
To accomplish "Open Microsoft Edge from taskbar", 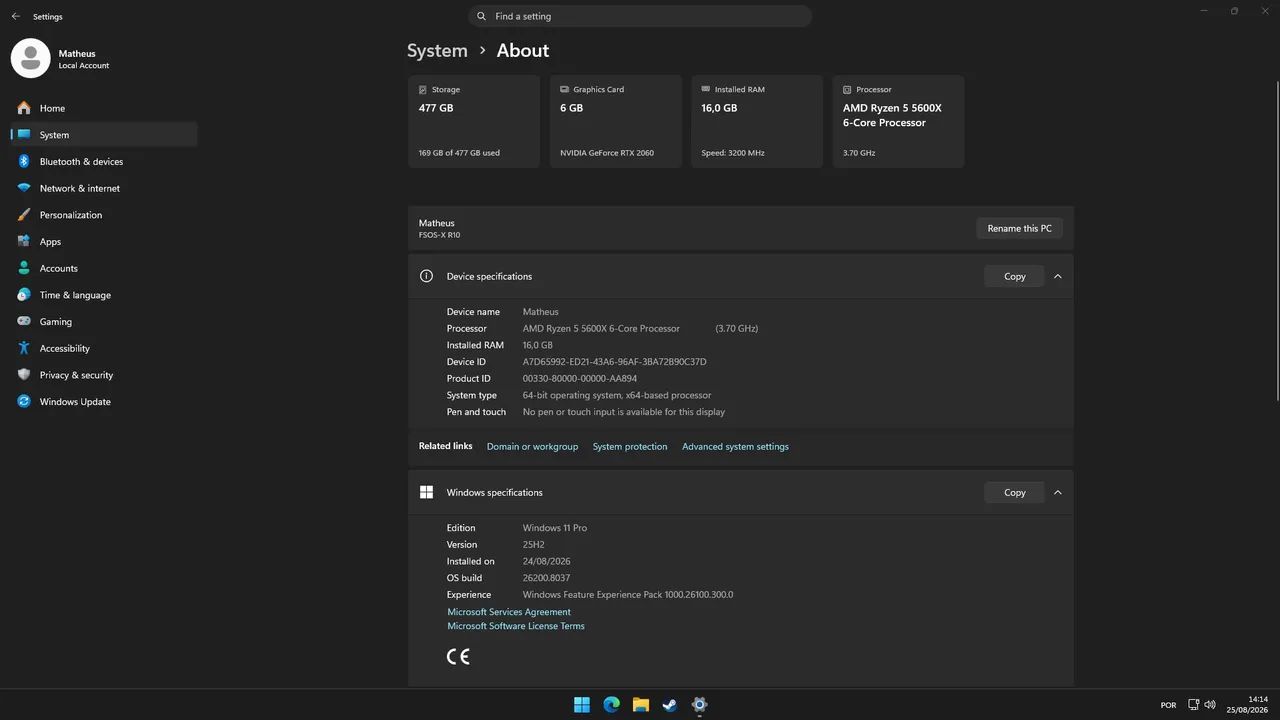I will [x=611, y=705].
